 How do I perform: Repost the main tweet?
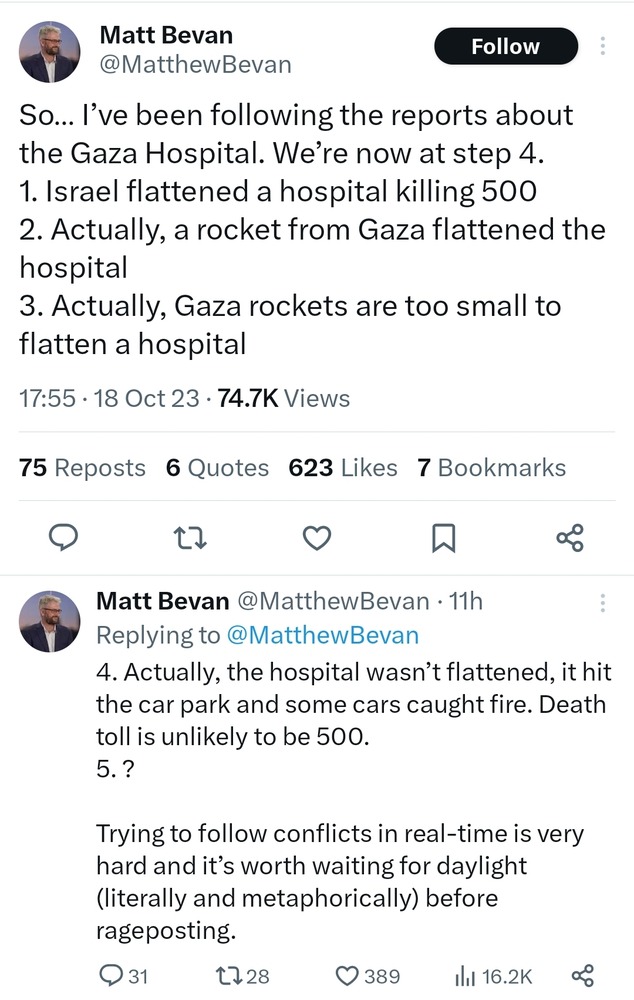[x=189, y=539]
